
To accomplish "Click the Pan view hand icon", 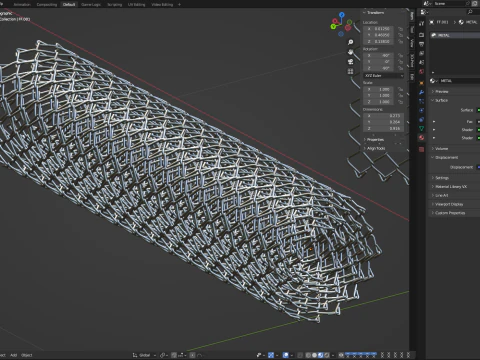I will pyautogui.click(x=350, y=52).
